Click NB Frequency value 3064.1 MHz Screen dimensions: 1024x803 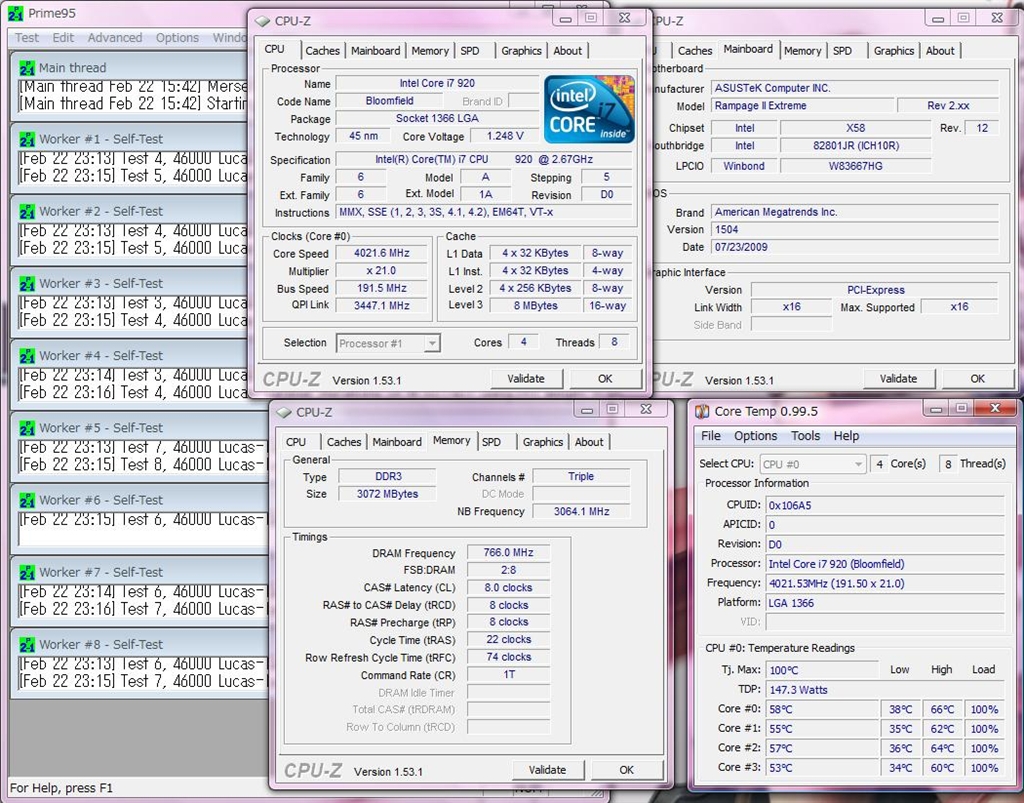point(581,512)
